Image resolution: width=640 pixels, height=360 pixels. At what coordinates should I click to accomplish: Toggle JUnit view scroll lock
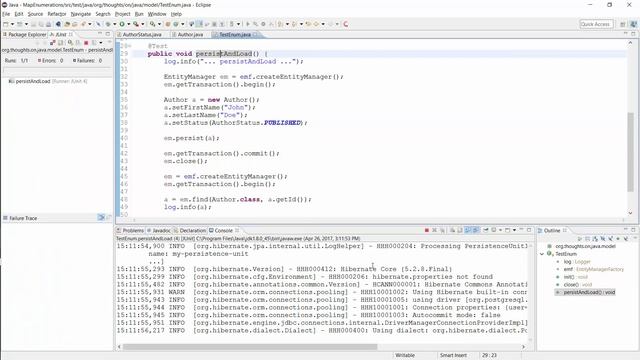(x=60, y=42)
